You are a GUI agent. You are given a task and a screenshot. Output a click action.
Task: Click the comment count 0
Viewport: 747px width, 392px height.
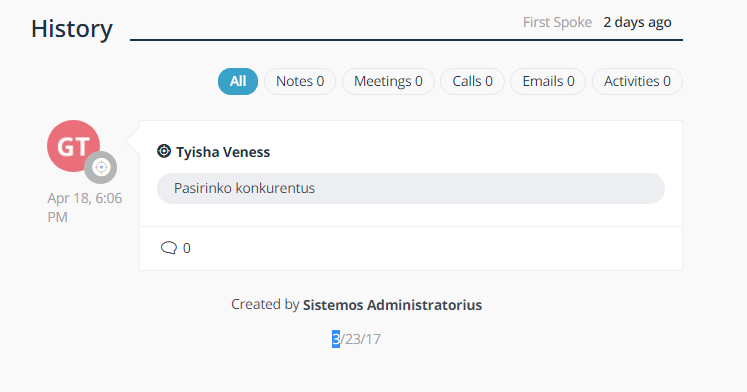click(187, 248)
